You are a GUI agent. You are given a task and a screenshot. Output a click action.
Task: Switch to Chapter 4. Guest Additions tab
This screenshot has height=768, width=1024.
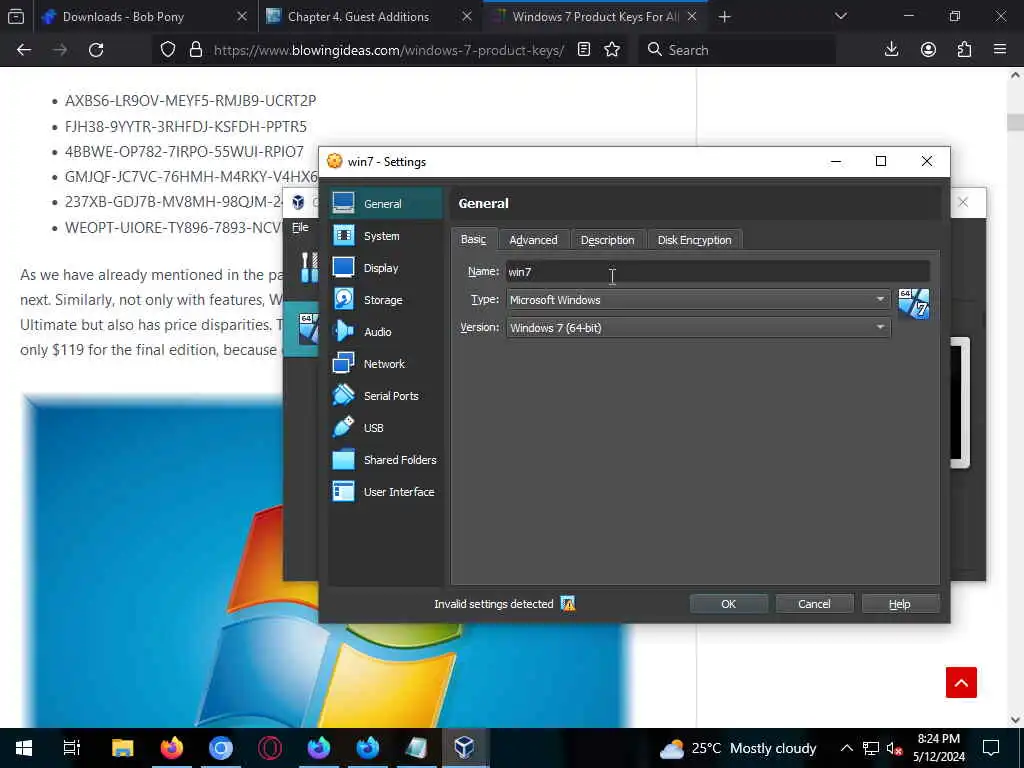tap(369, 16)
